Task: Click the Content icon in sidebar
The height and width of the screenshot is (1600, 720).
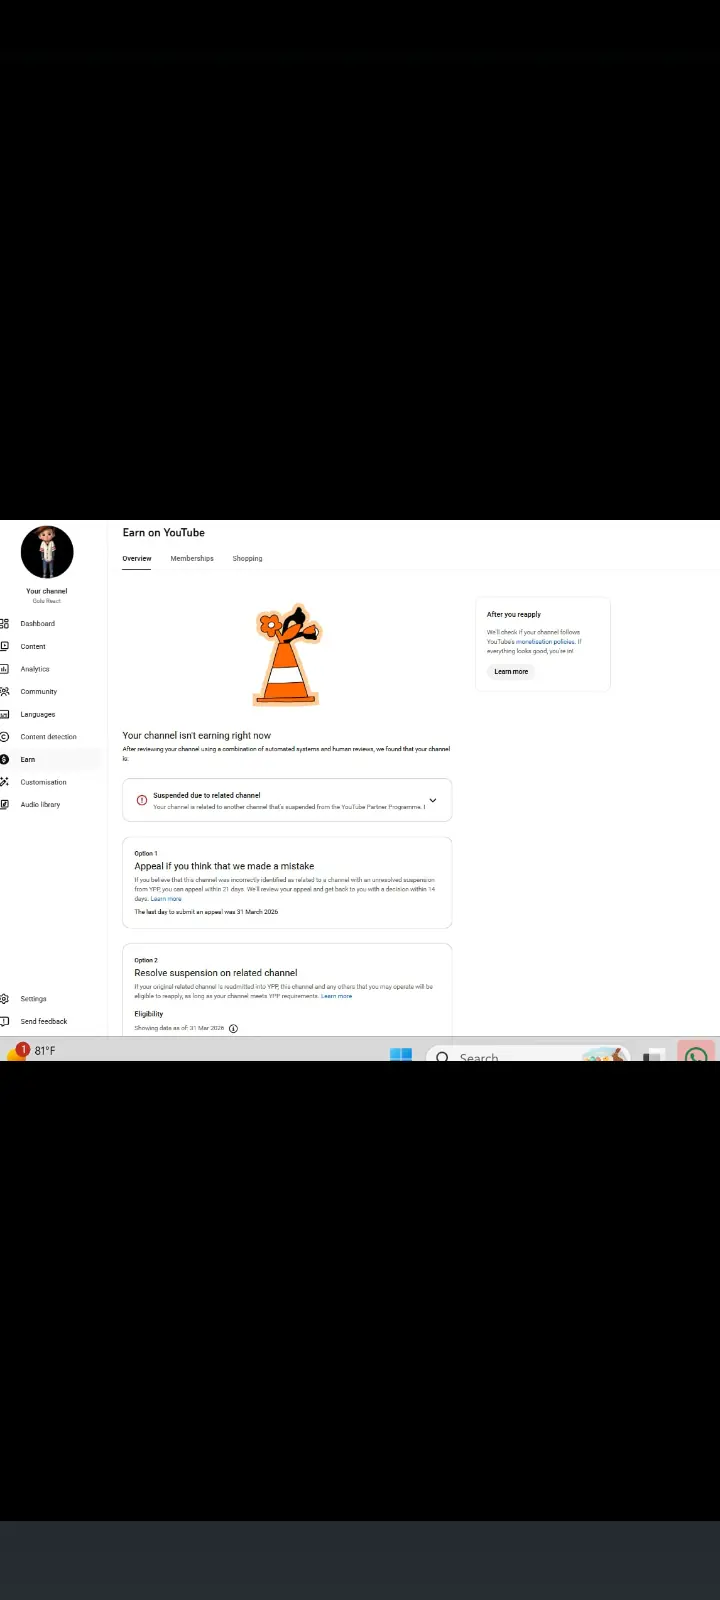Action: 5,647
